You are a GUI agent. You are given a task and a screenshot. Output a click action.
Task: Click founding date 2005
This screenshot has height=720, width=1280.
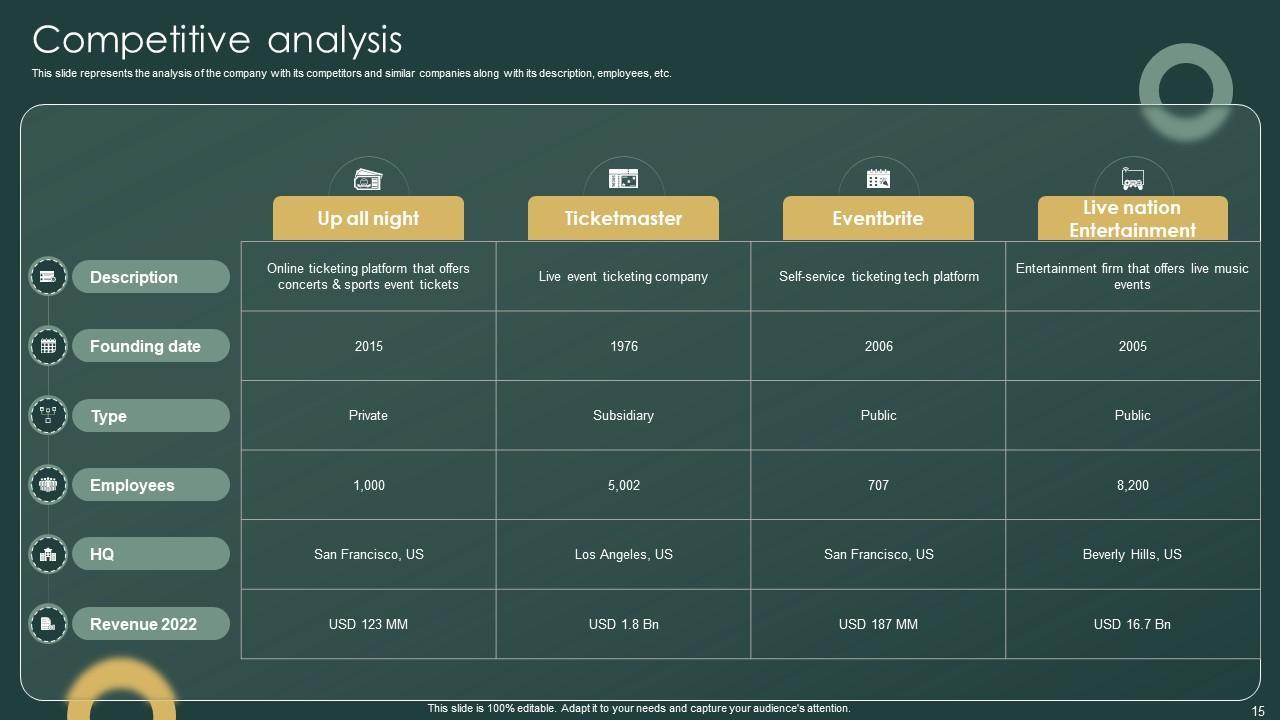click(x=1133, y=346)
